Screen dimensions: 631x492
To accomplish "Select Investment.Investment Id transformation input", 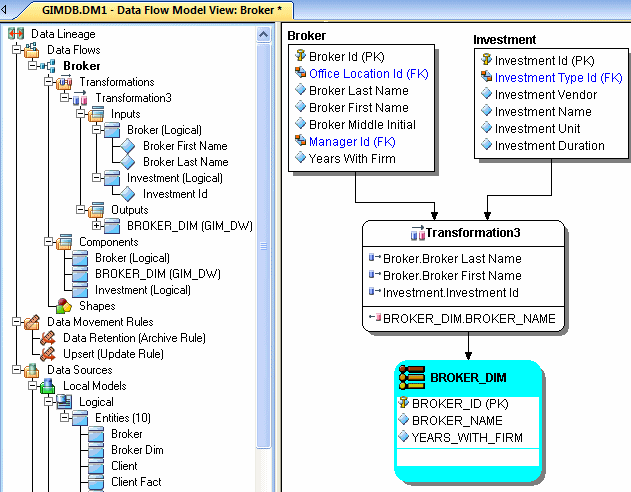I will [x=450, y=292].
